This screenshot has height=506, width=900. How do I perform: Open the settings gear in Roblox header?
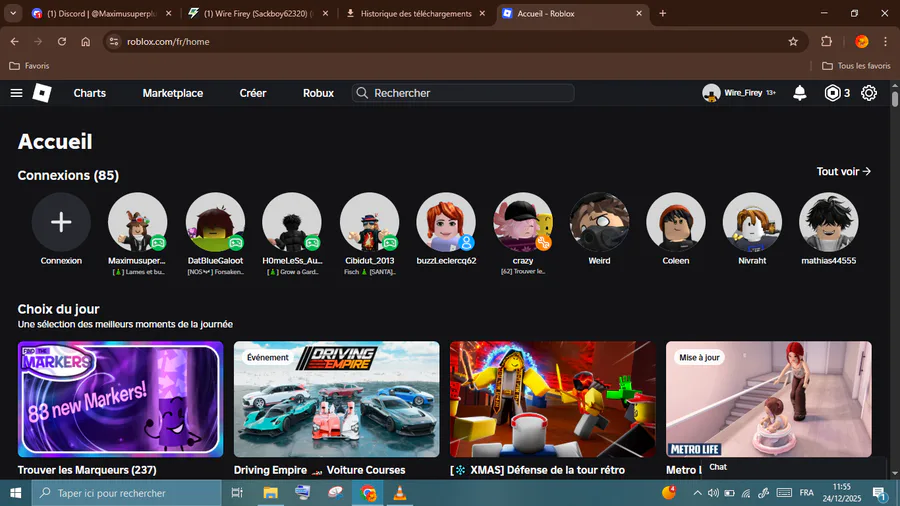pyautogui.click(x=869, y=93)
